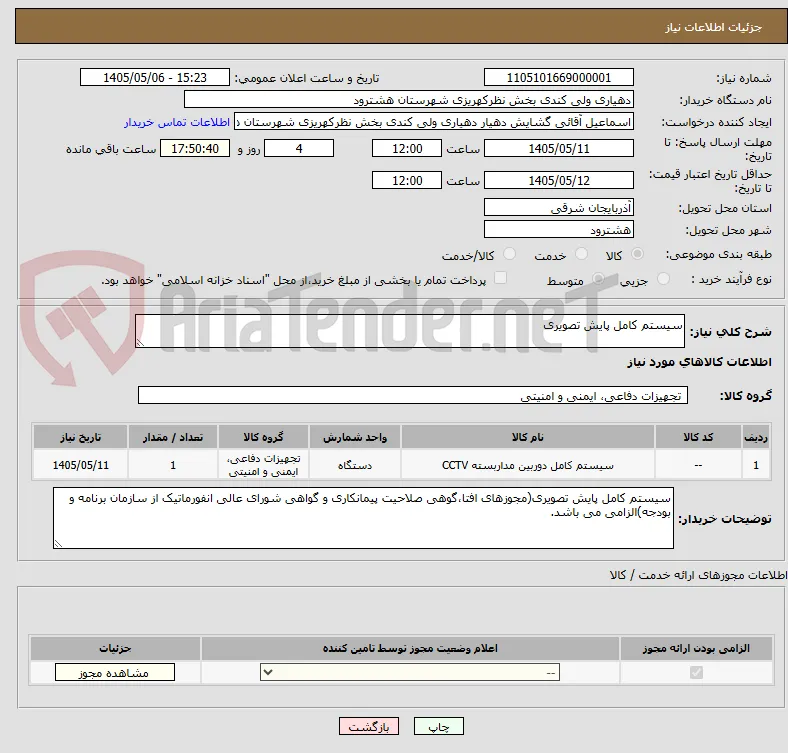
Task: Click the اطلاعات مجوزهای ارائه خدمت heading
Action: pyautogui.click(x=698, y=575)
